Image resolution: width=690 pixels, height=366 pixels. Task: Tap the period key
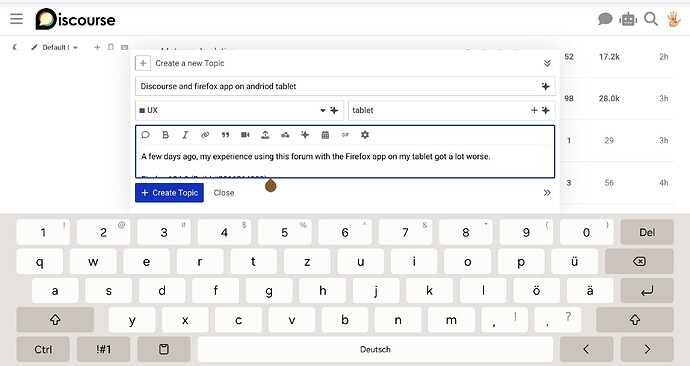(558, 320)
